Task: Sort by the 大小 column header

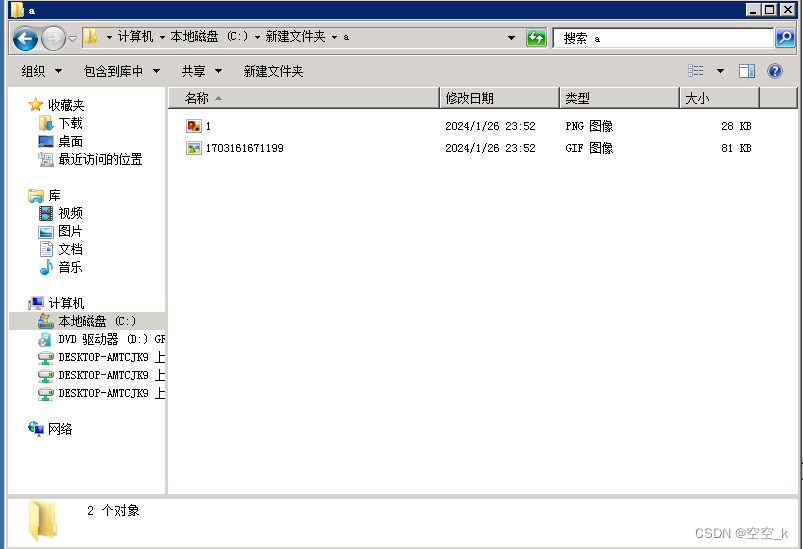Action: (x=719, y=98)
